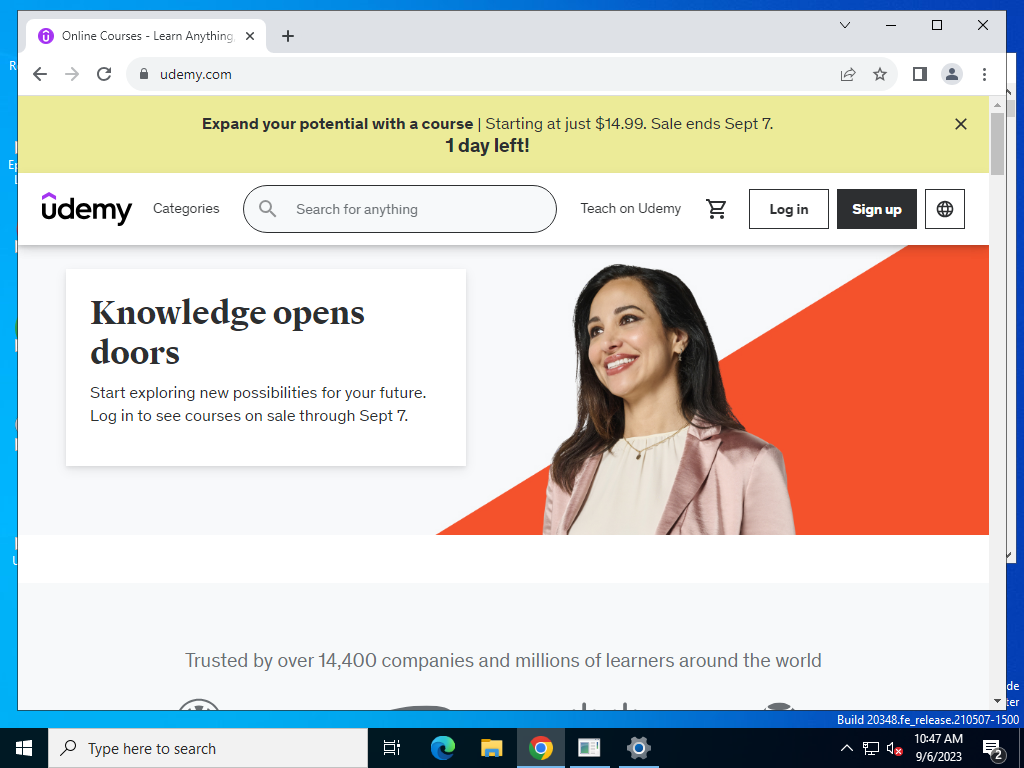Click the Chrome taskbar icon
The width and height of the screenshot is (1024, 768).
pos(541,748)
